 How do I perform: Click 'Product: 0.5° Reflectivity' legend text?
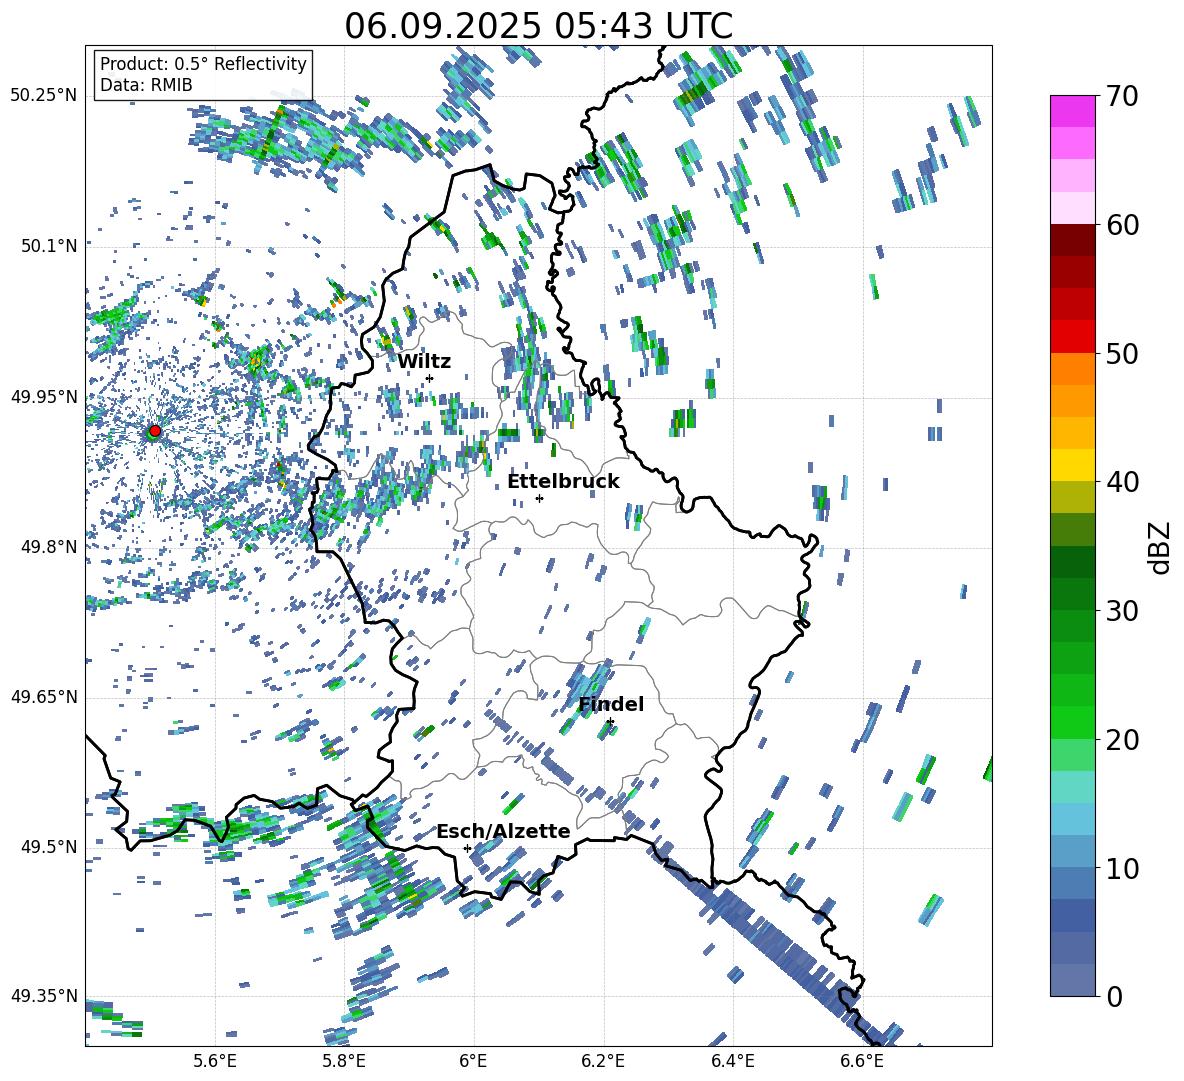(x=203, y=63)
